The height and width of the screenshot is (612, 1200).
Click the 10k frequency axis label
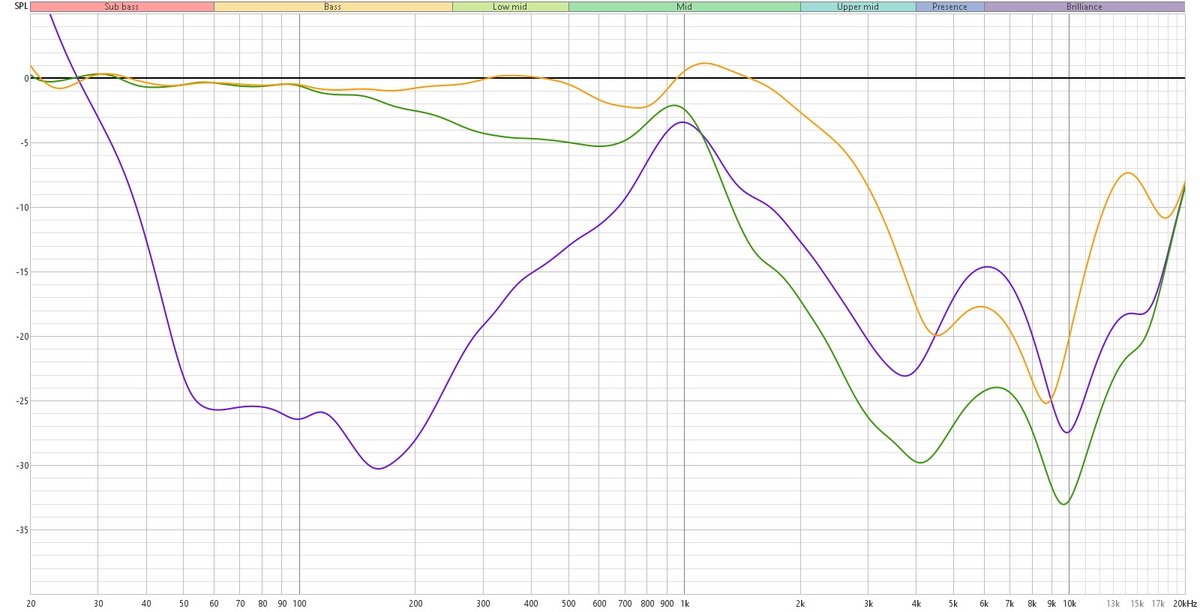coord(1069,604)
